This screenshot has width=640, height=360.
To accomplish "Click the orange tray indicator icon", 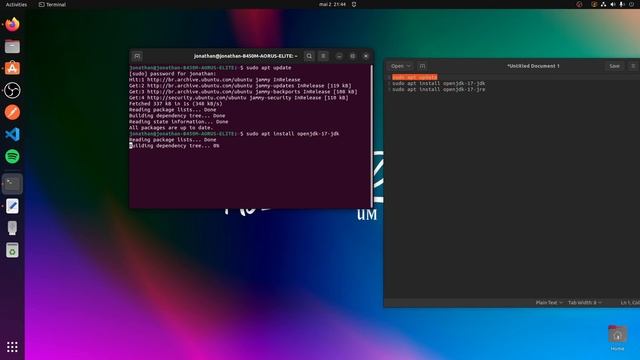I will [x=594, y=4].
